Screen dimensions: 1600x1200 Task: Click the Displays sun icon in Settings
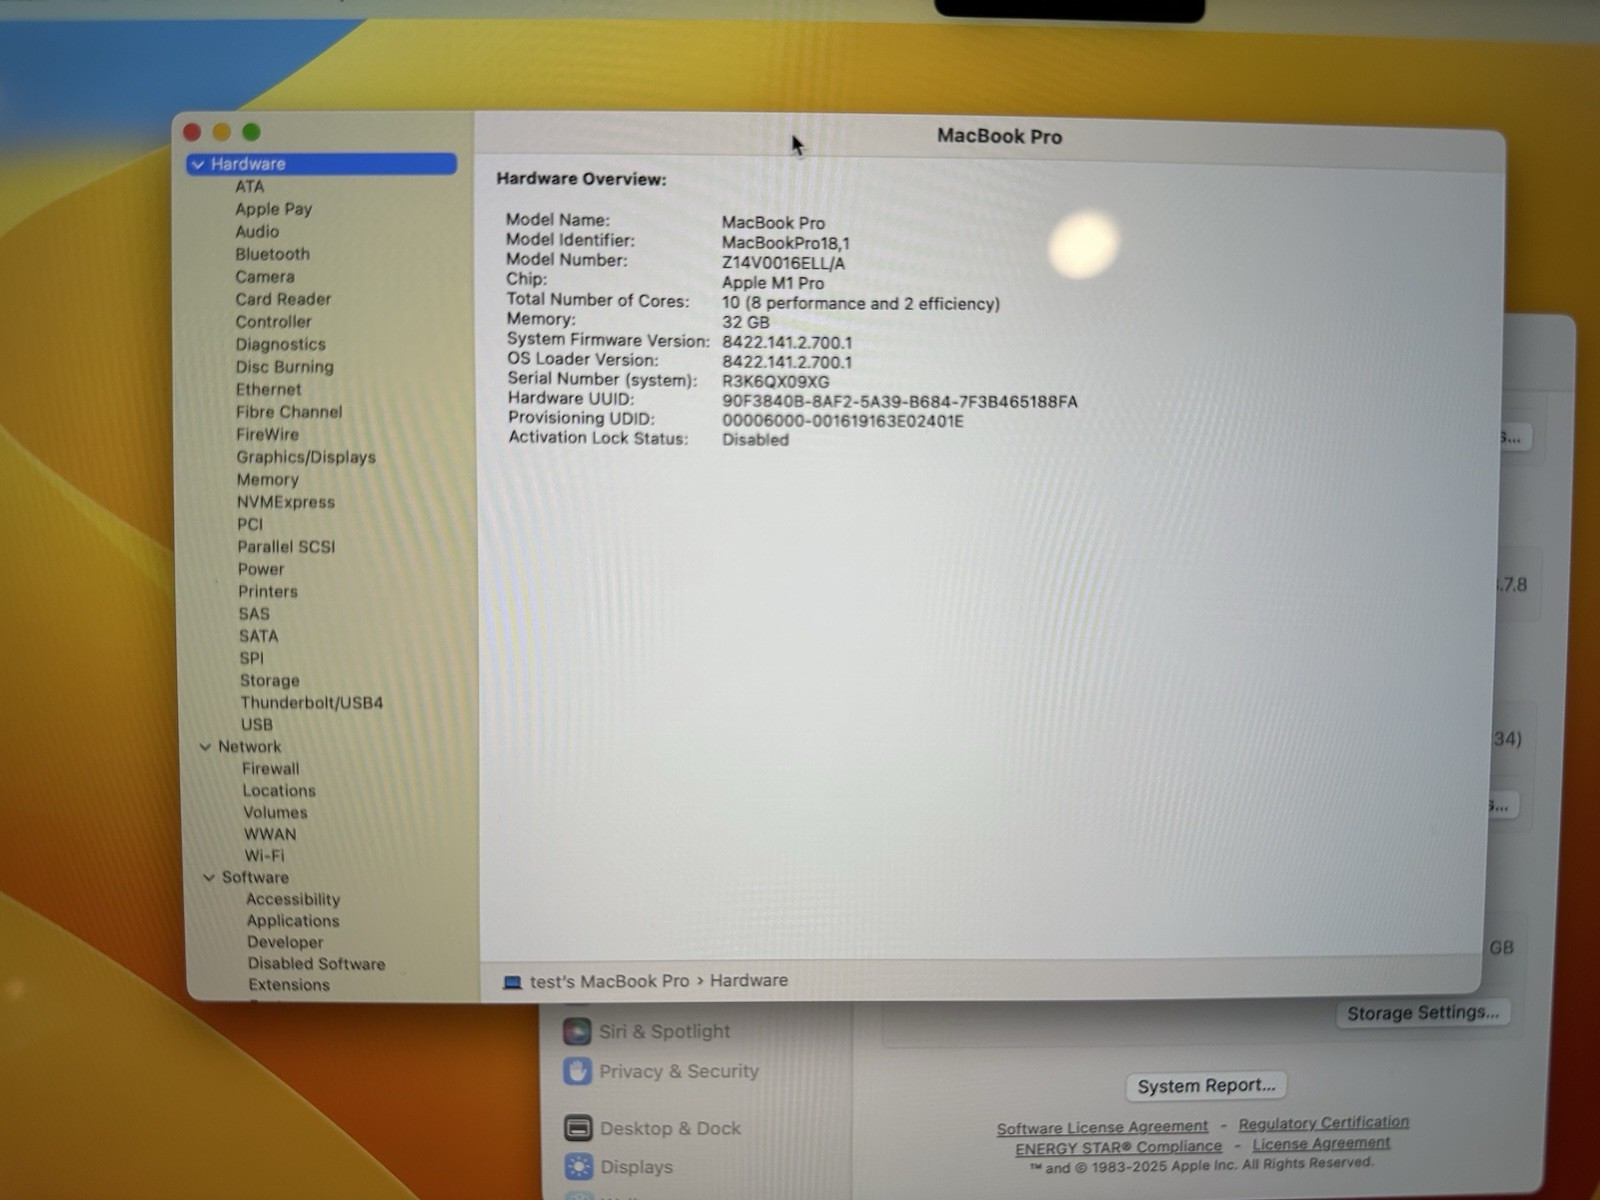(x=578, y=1167)
